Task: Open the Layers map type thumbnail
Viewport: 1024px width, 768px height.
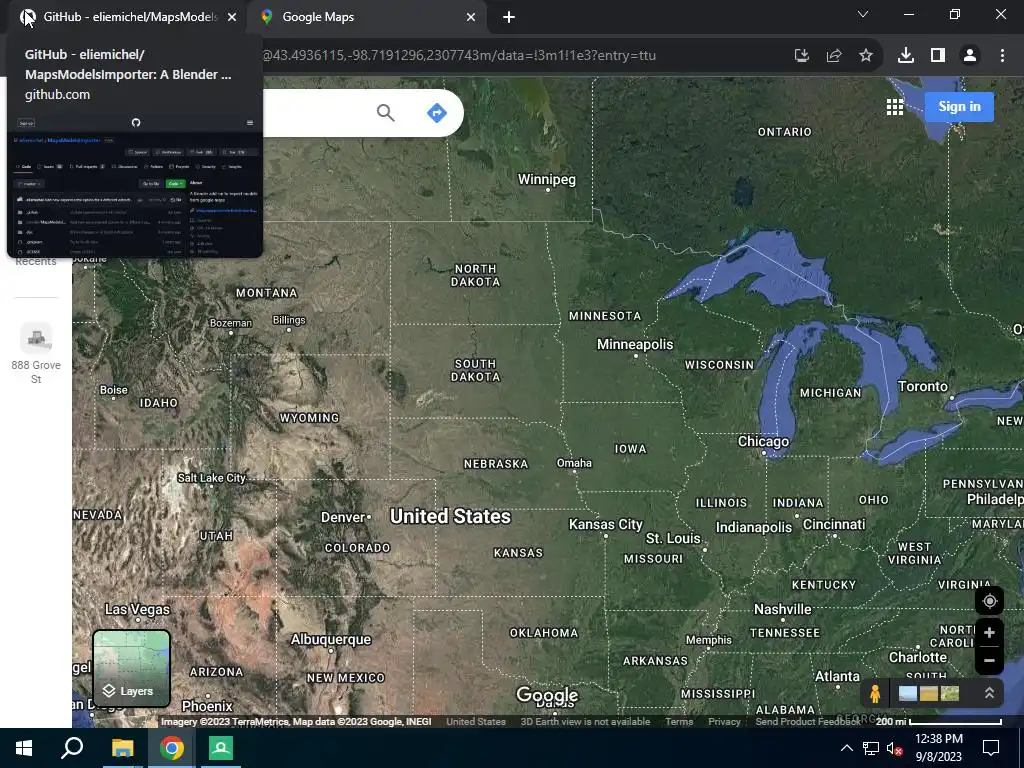Action: [131, 668]
